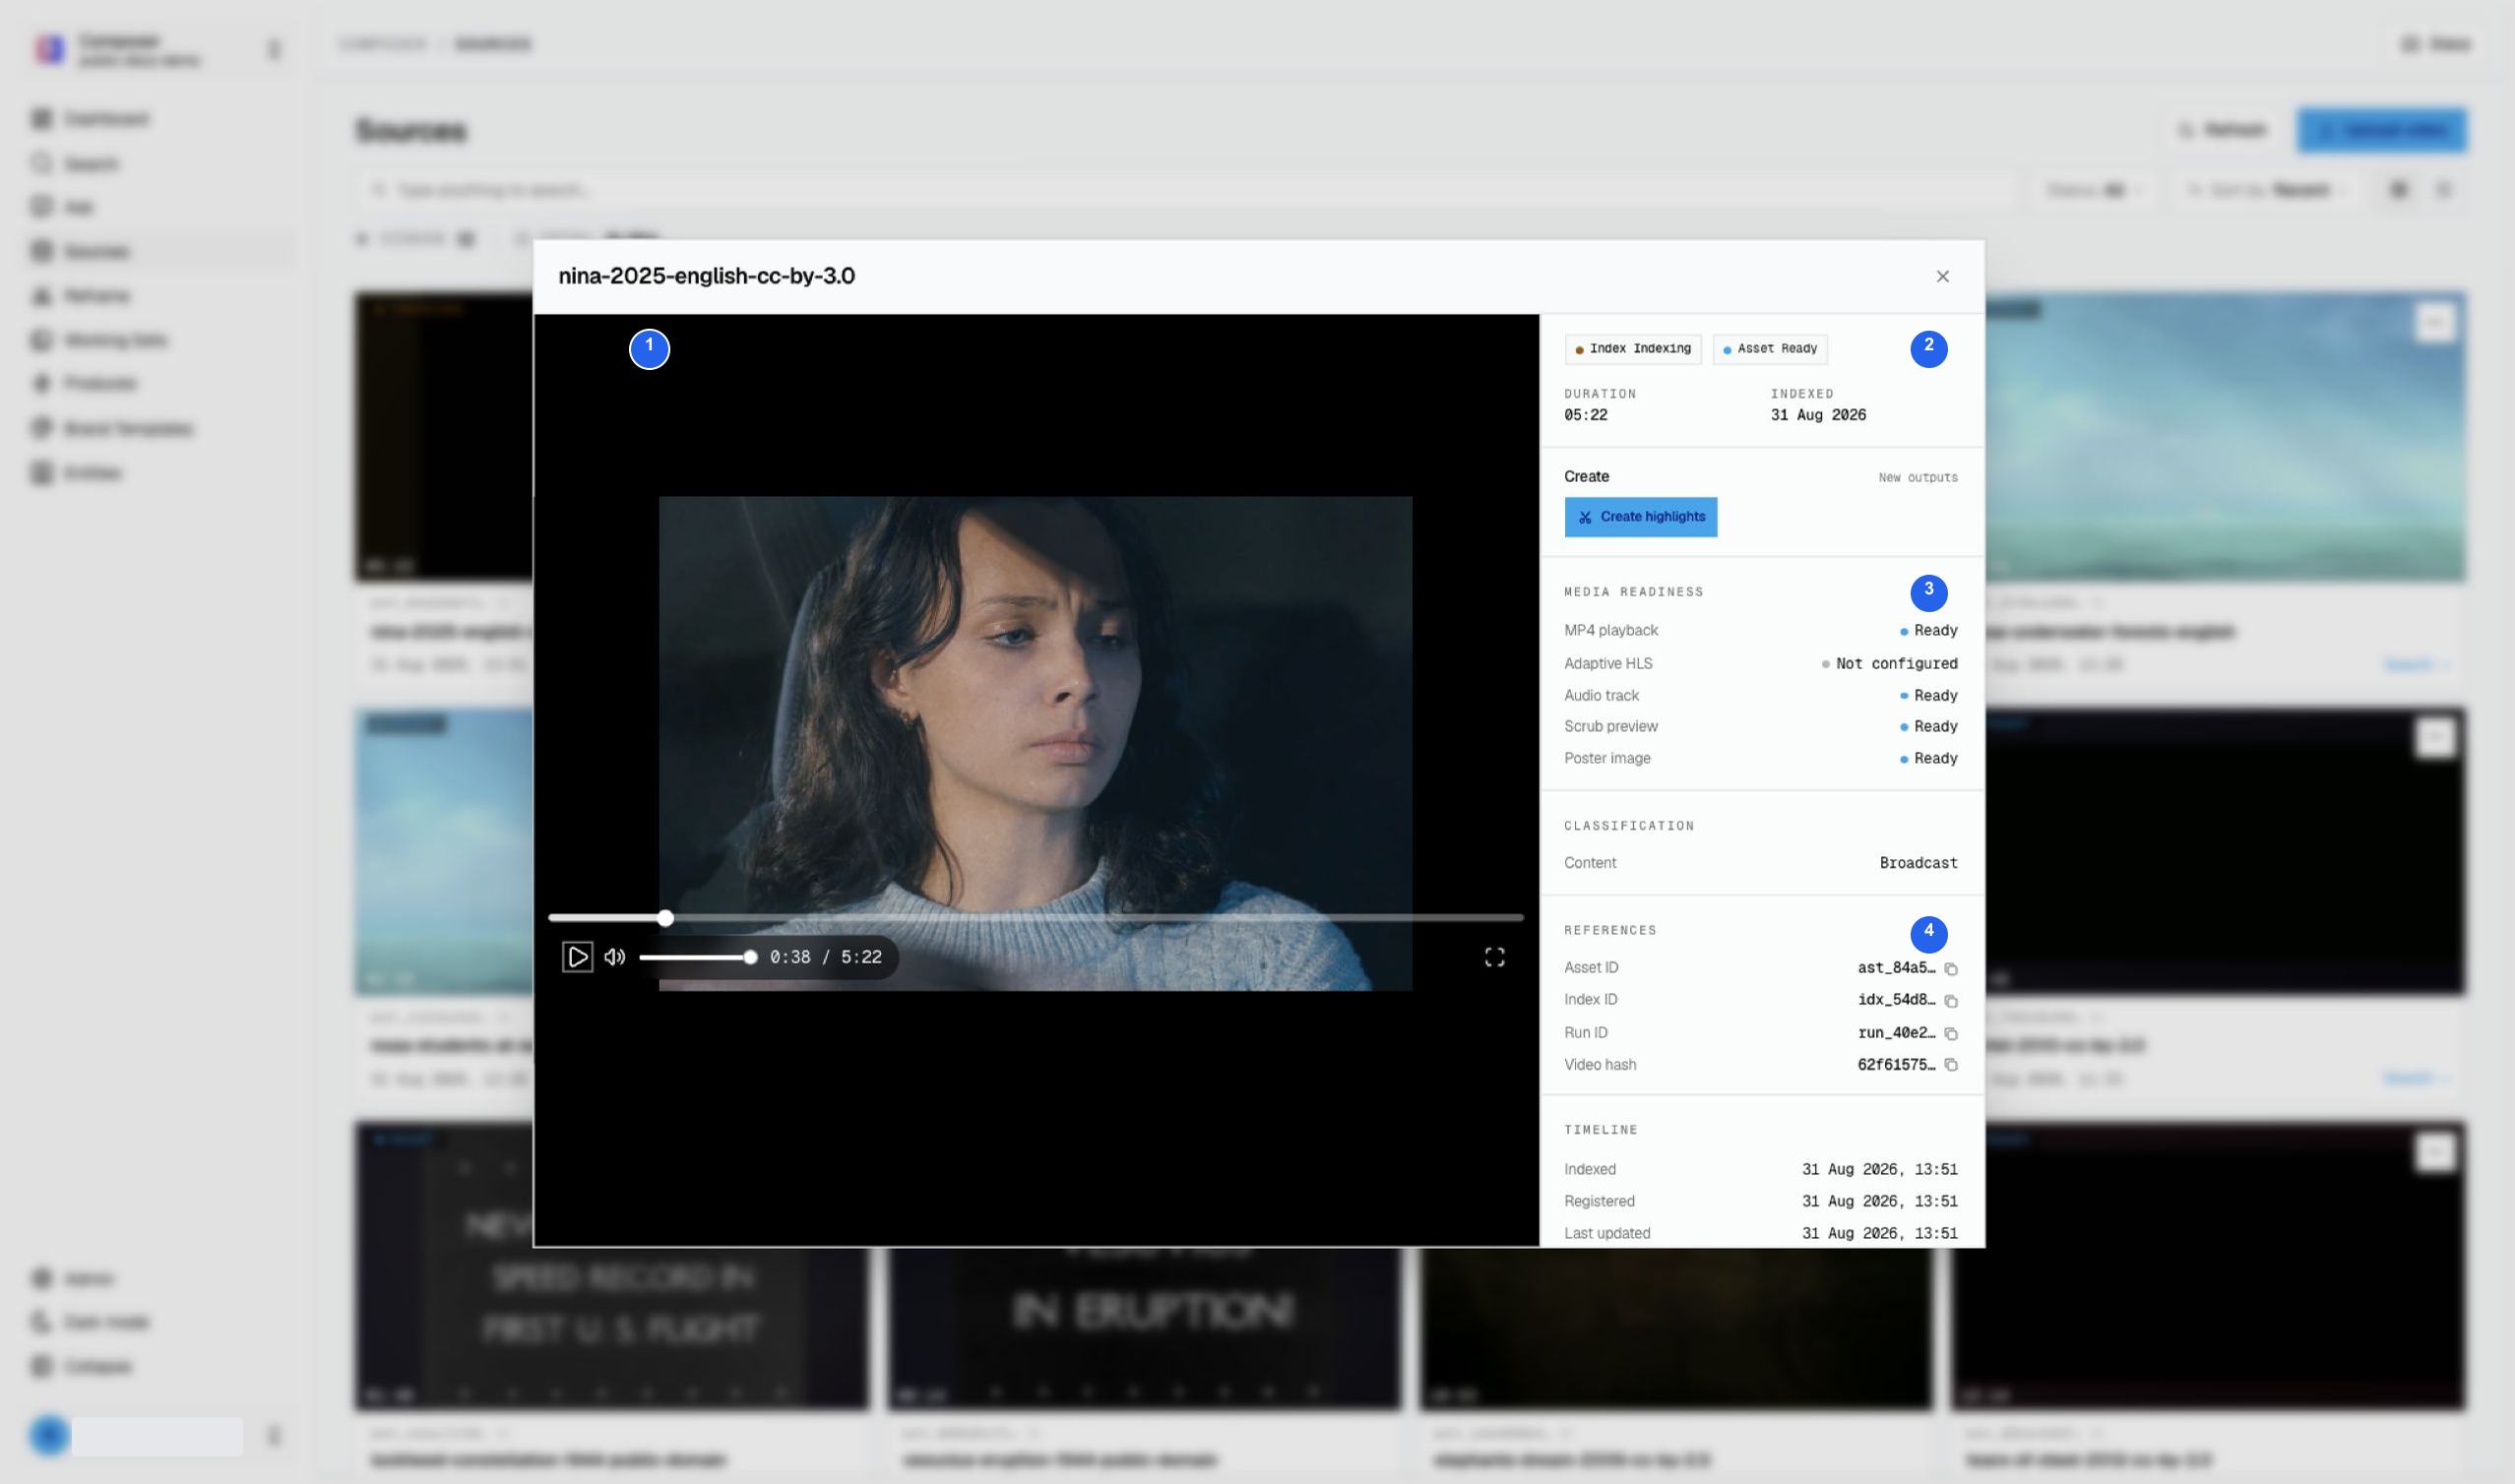Click the Create highlights button
2515x1484 pixels.
coord(1640,517)
